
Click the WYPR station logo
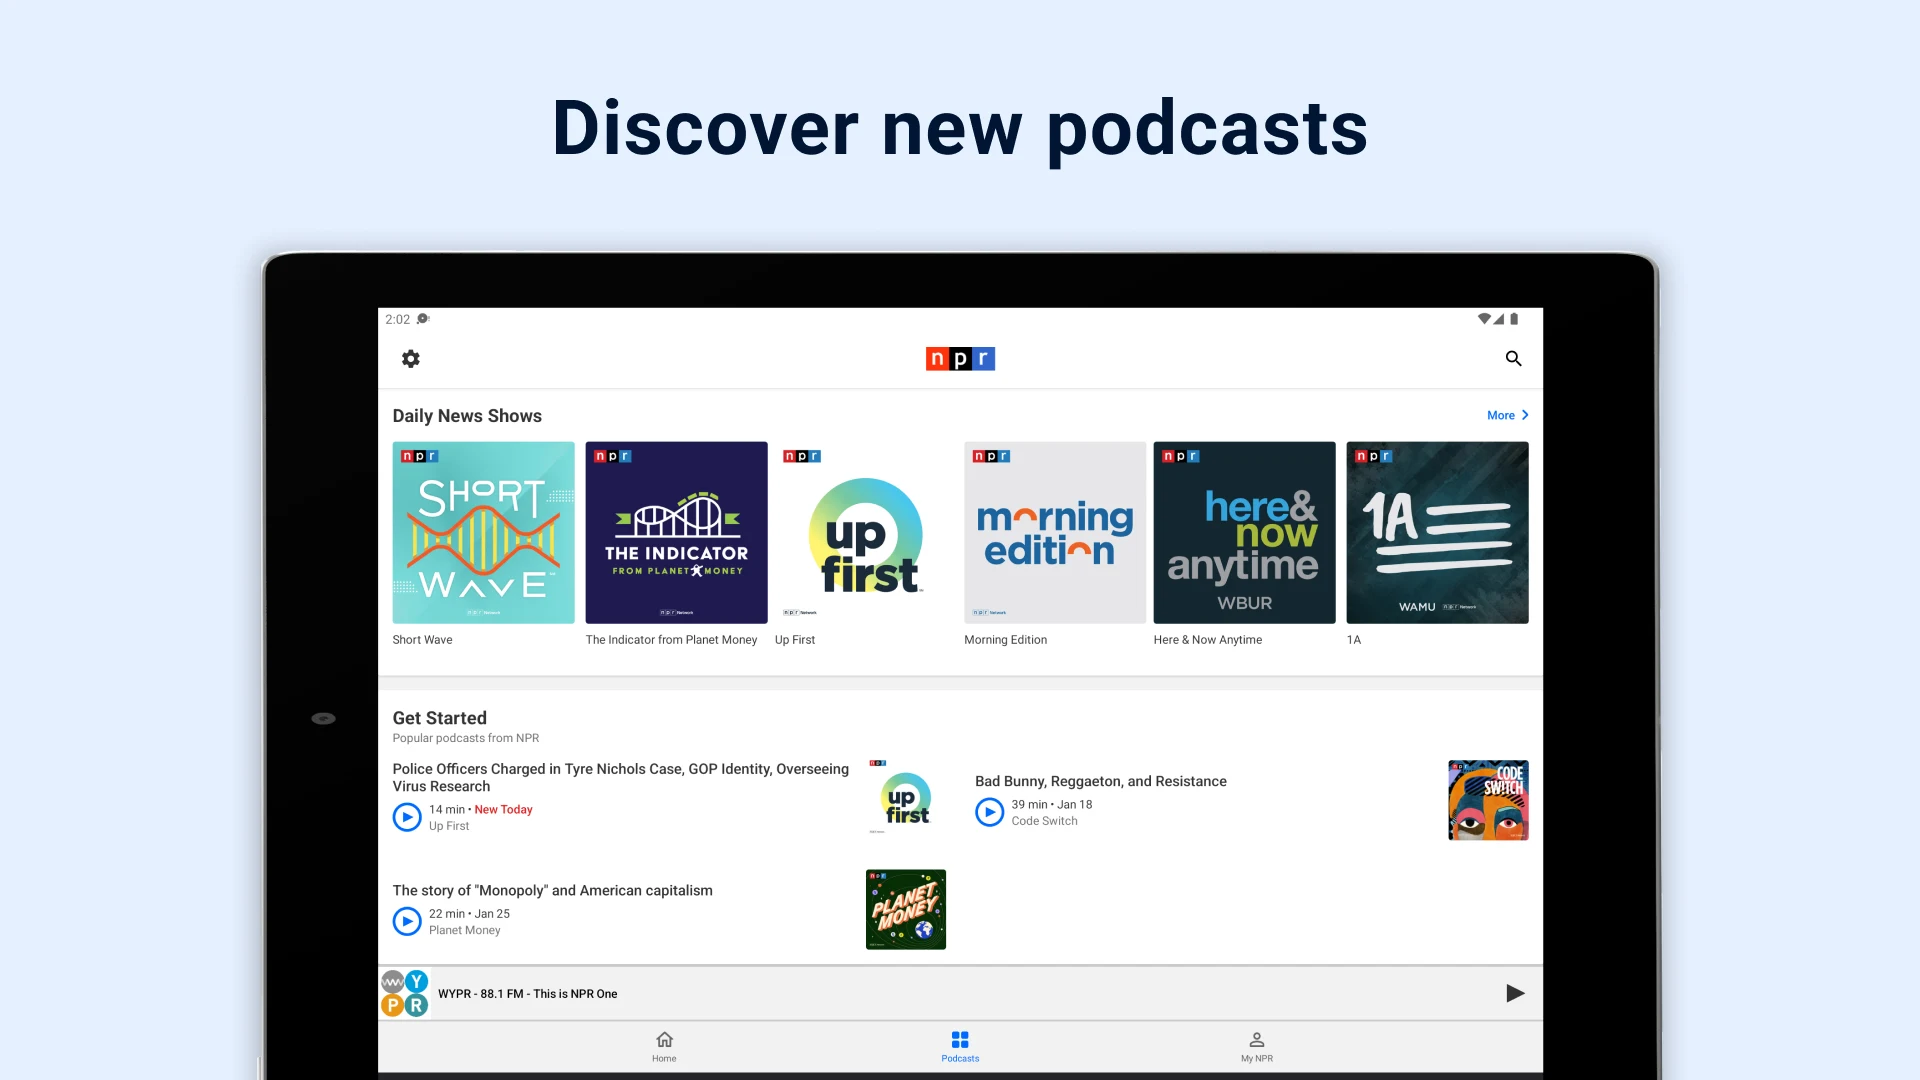[405, 994]
